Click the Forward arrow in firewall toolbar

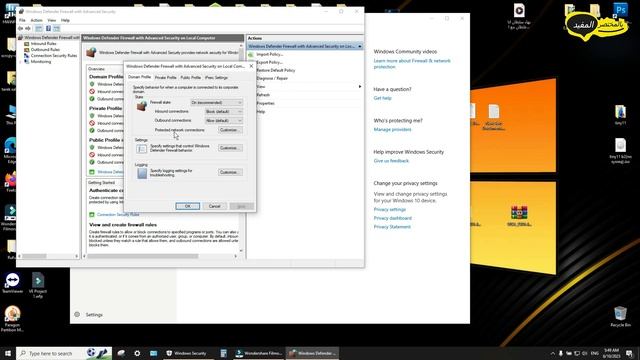(28, 29)
